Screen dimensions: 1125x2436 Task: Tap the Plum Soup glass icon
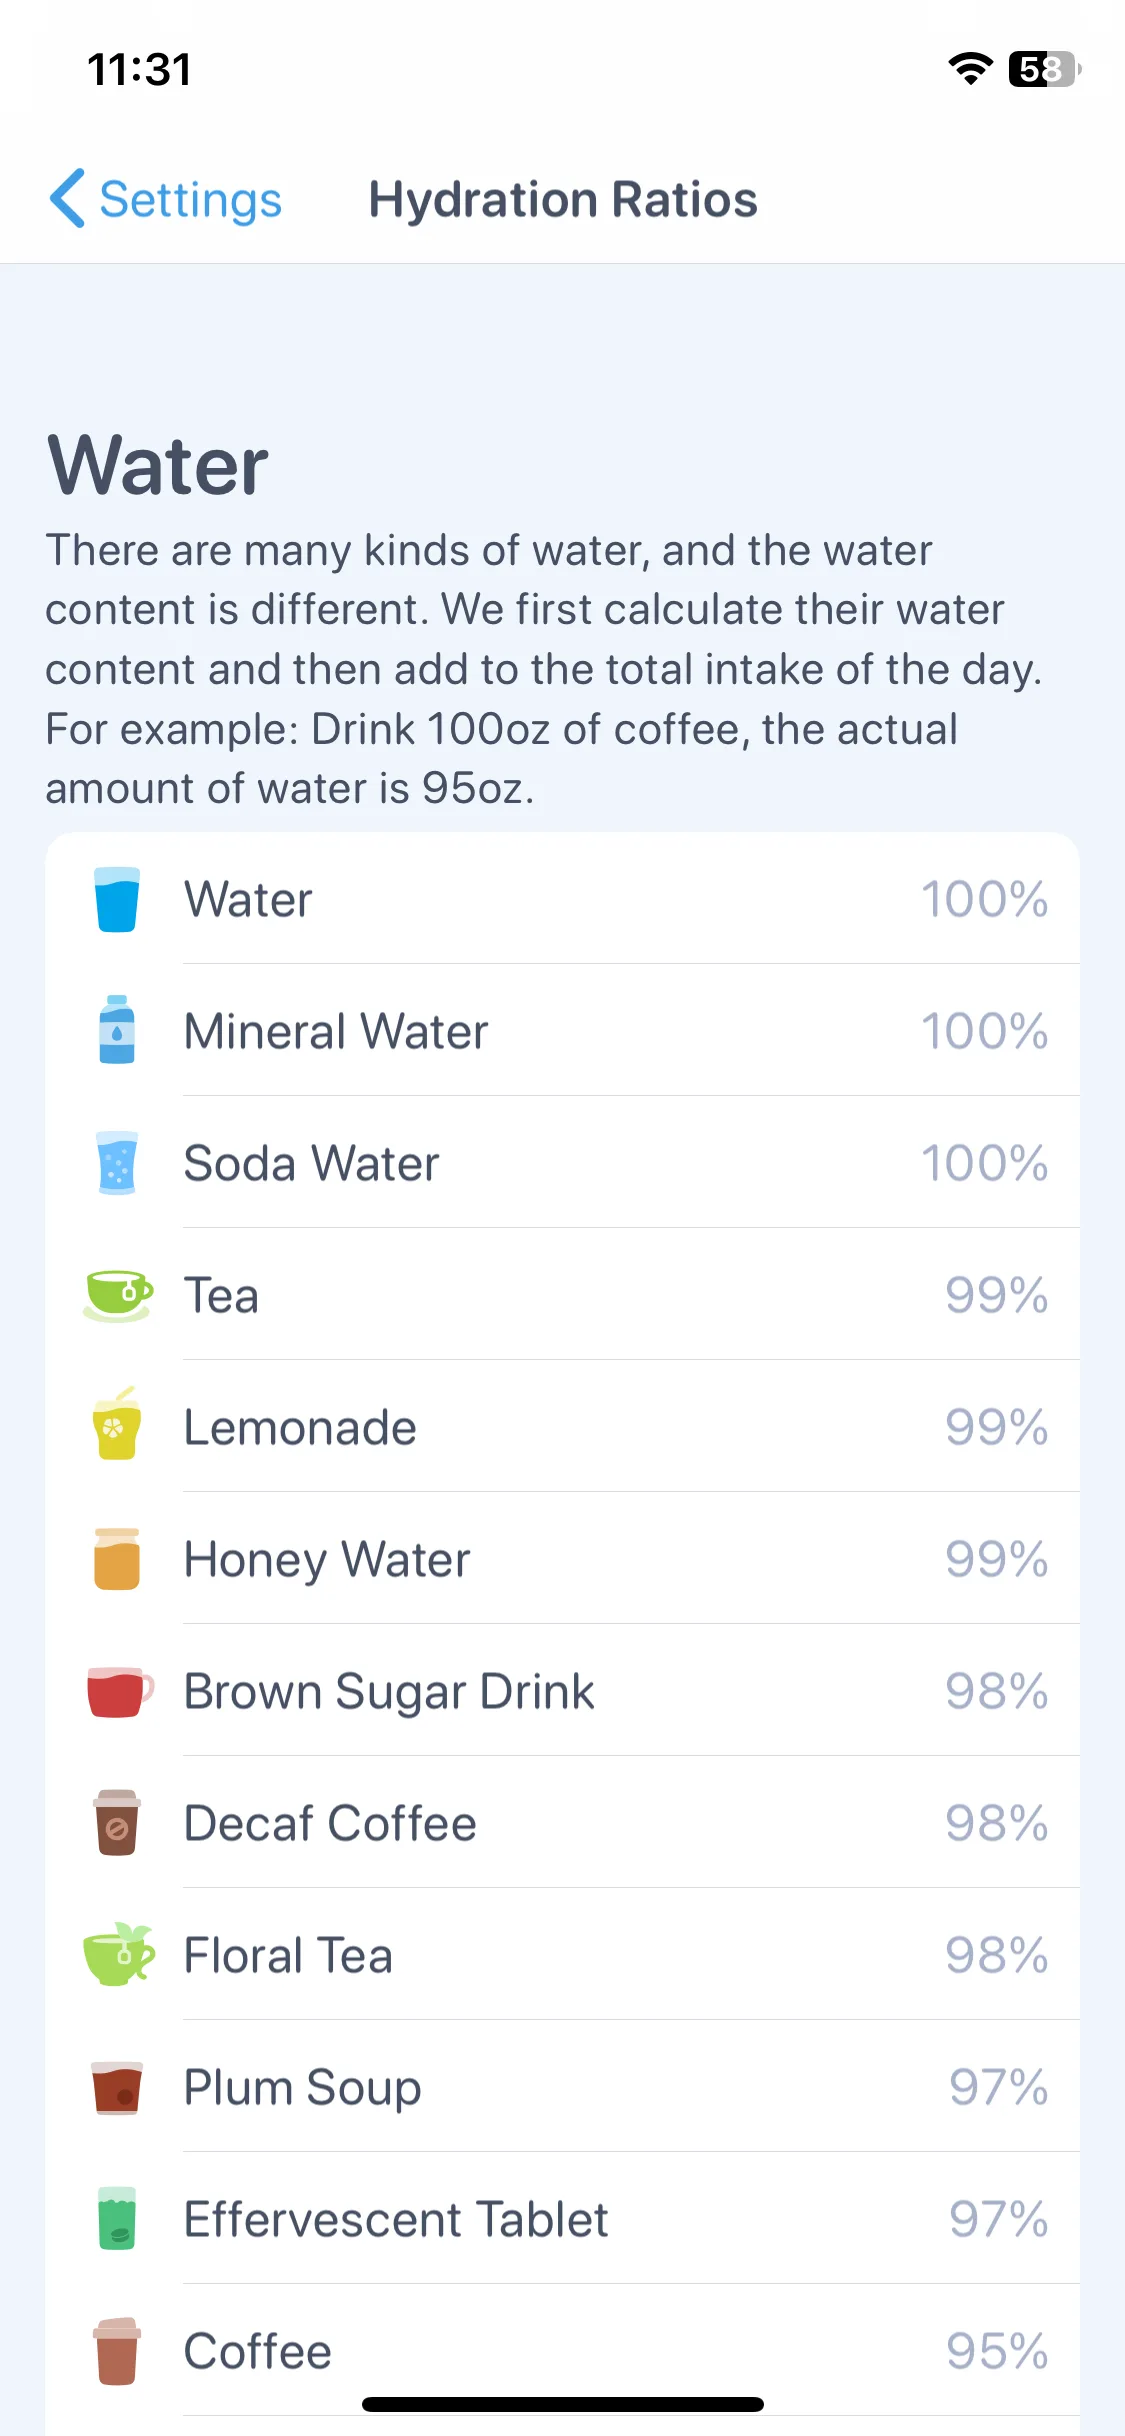[117, 2088]
